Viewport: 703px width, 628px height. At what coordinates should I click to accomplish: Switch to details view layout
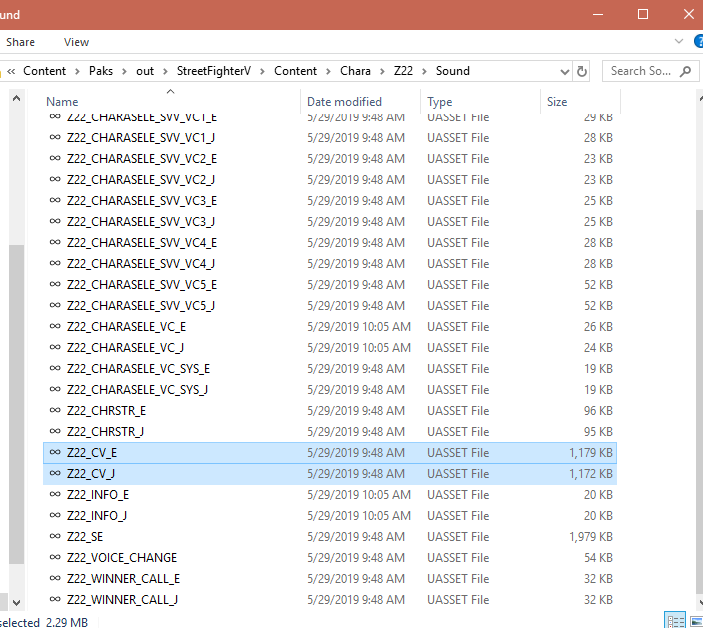tap(675, 621)
